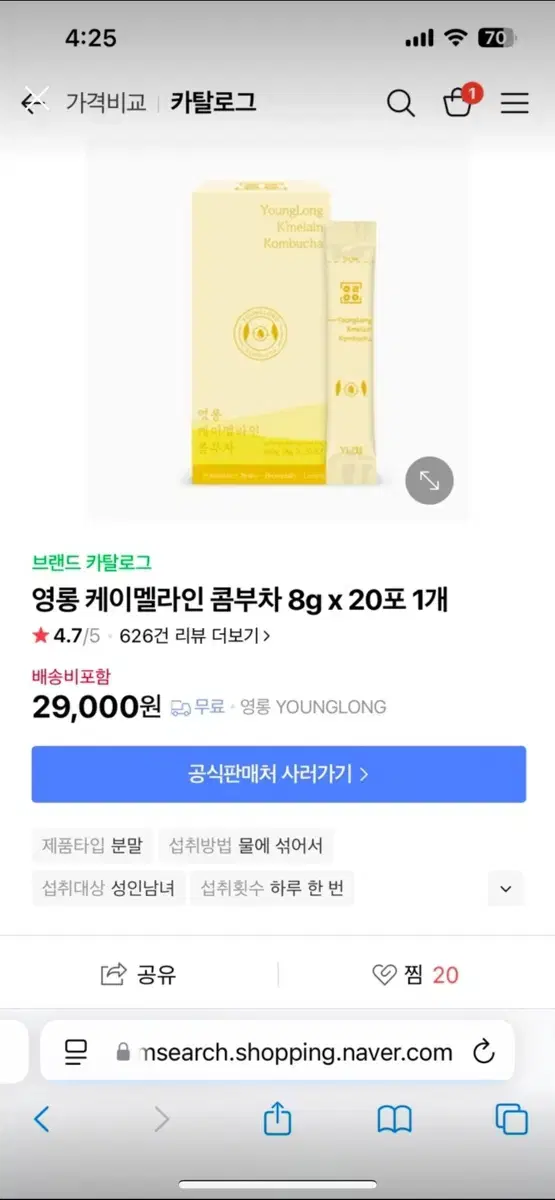Screen dimensions: 555x1200
Task: Open page settings icon in address bar
Action: (76, 1052)
